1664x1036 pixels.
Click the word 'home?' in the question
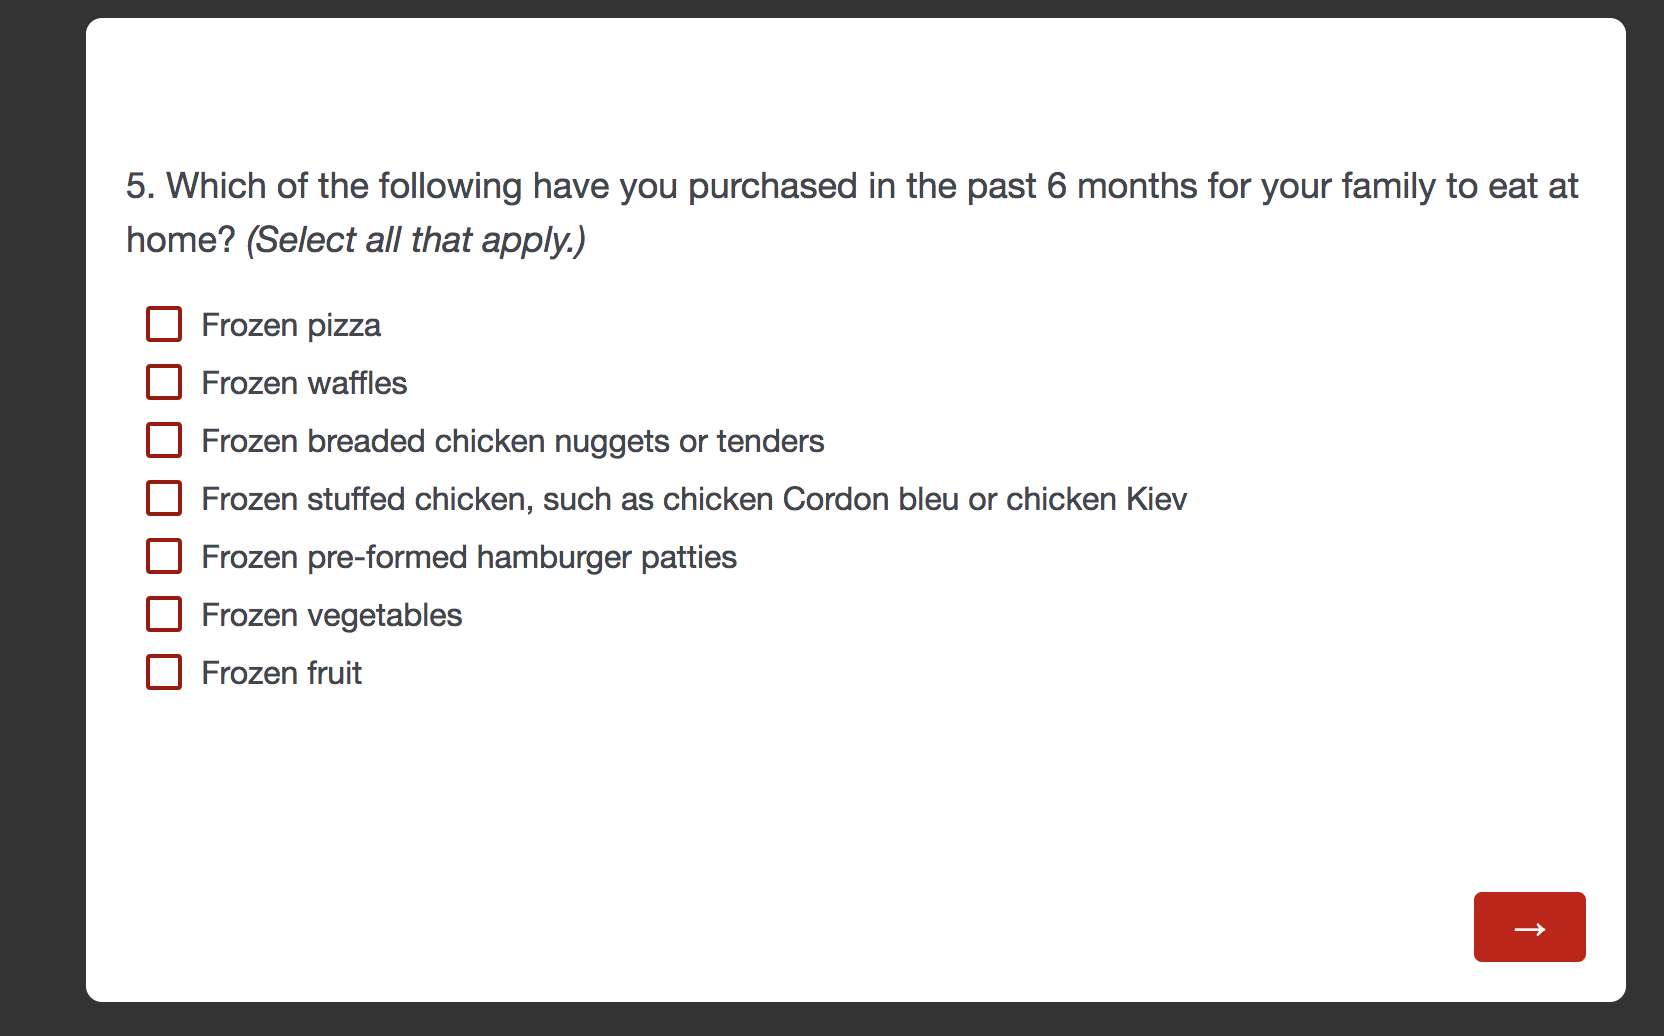(180, 240)
